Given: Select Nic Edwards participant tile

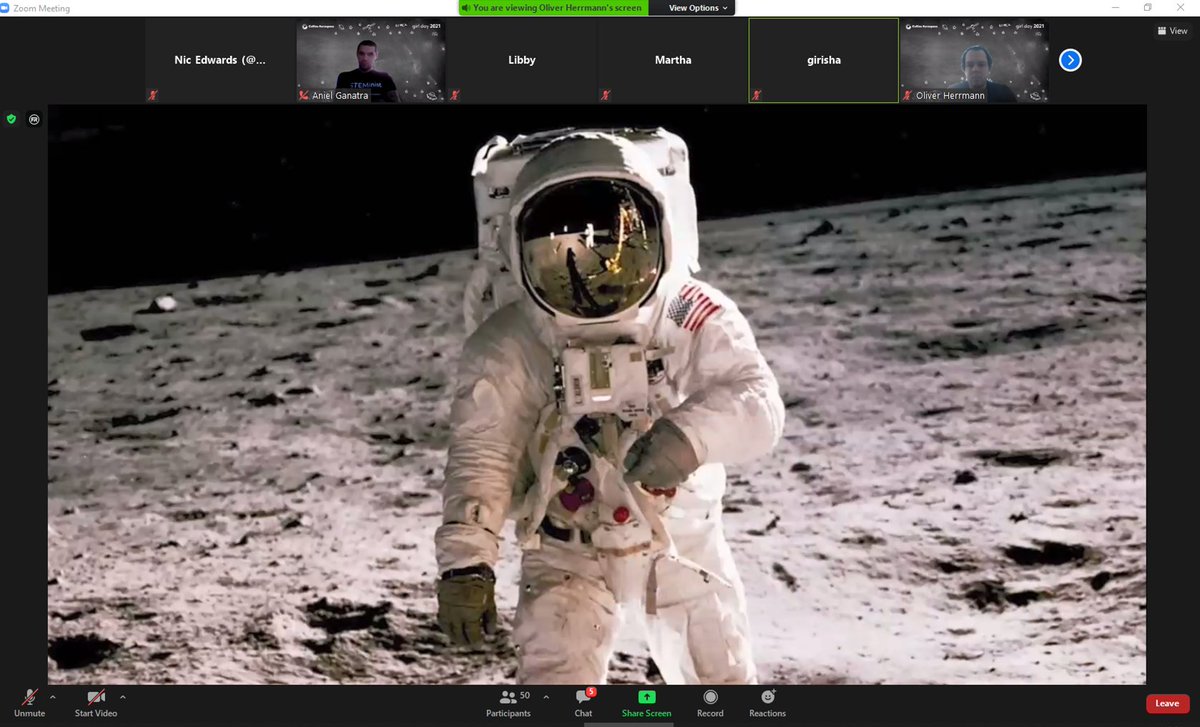Looking at the screenshot, I should tap(220, 60).
